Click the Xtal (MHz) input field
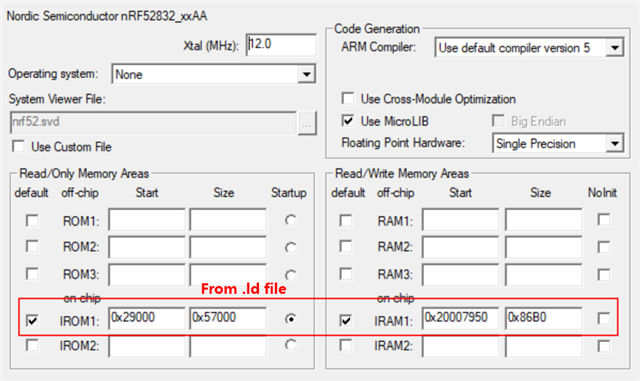The height and width of the screenshot is (381, 640). (281, 45)
